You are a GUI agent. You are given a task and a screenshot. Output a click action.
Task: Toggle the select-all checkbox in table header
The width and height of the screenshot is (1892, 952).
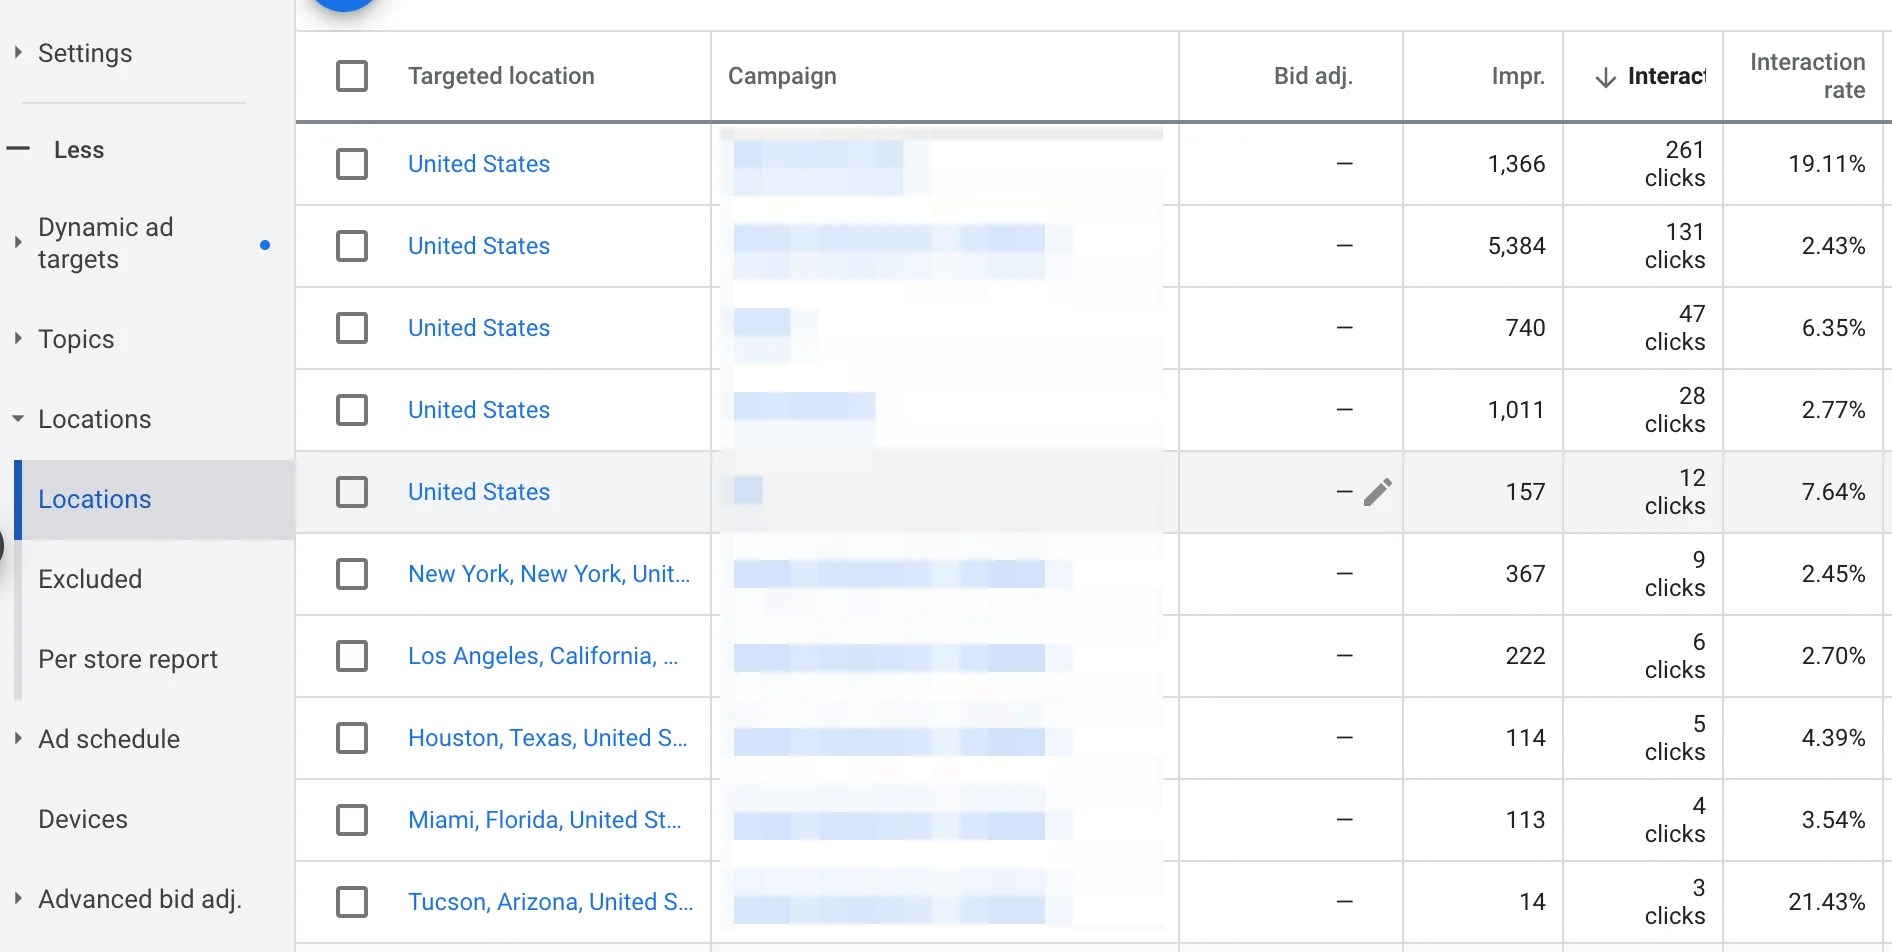coord(352,76)
